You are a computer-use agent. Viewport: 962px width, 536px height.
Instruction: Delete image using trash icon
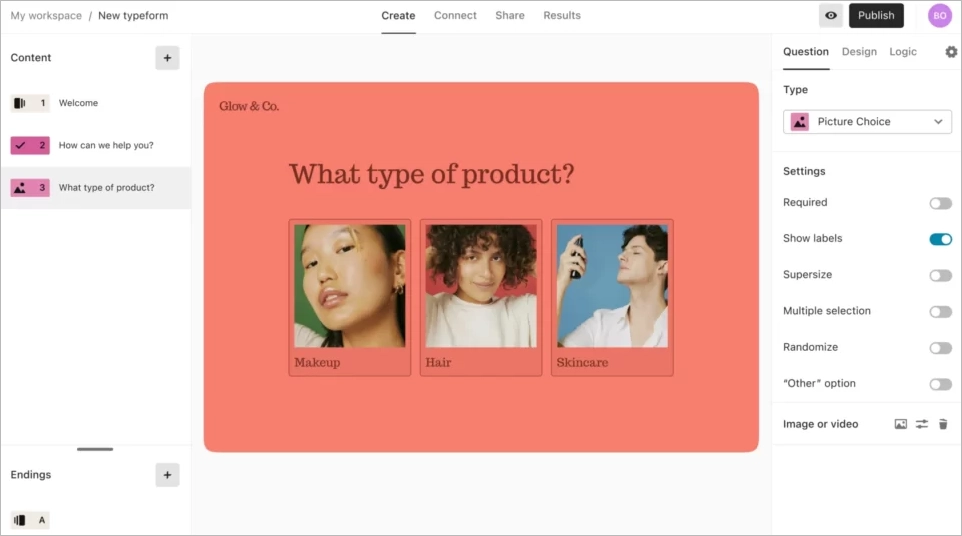click(942, 424)
